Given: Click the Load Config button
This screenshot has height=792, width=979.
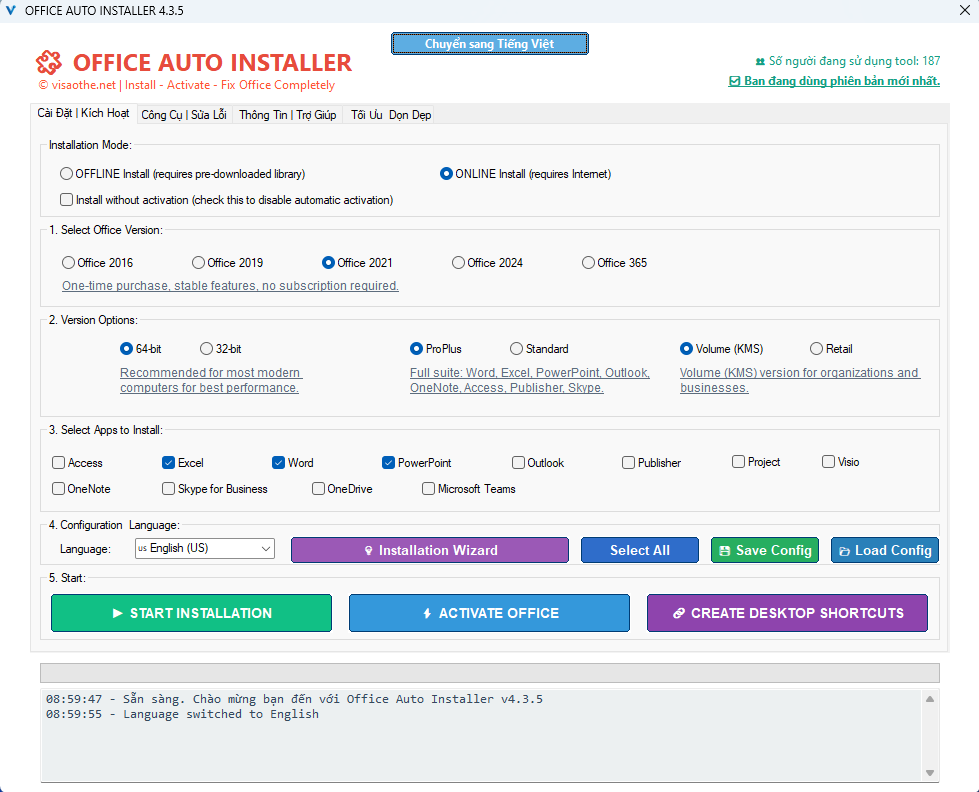Looking at the screenshot, I should click(x=885, y=550).
